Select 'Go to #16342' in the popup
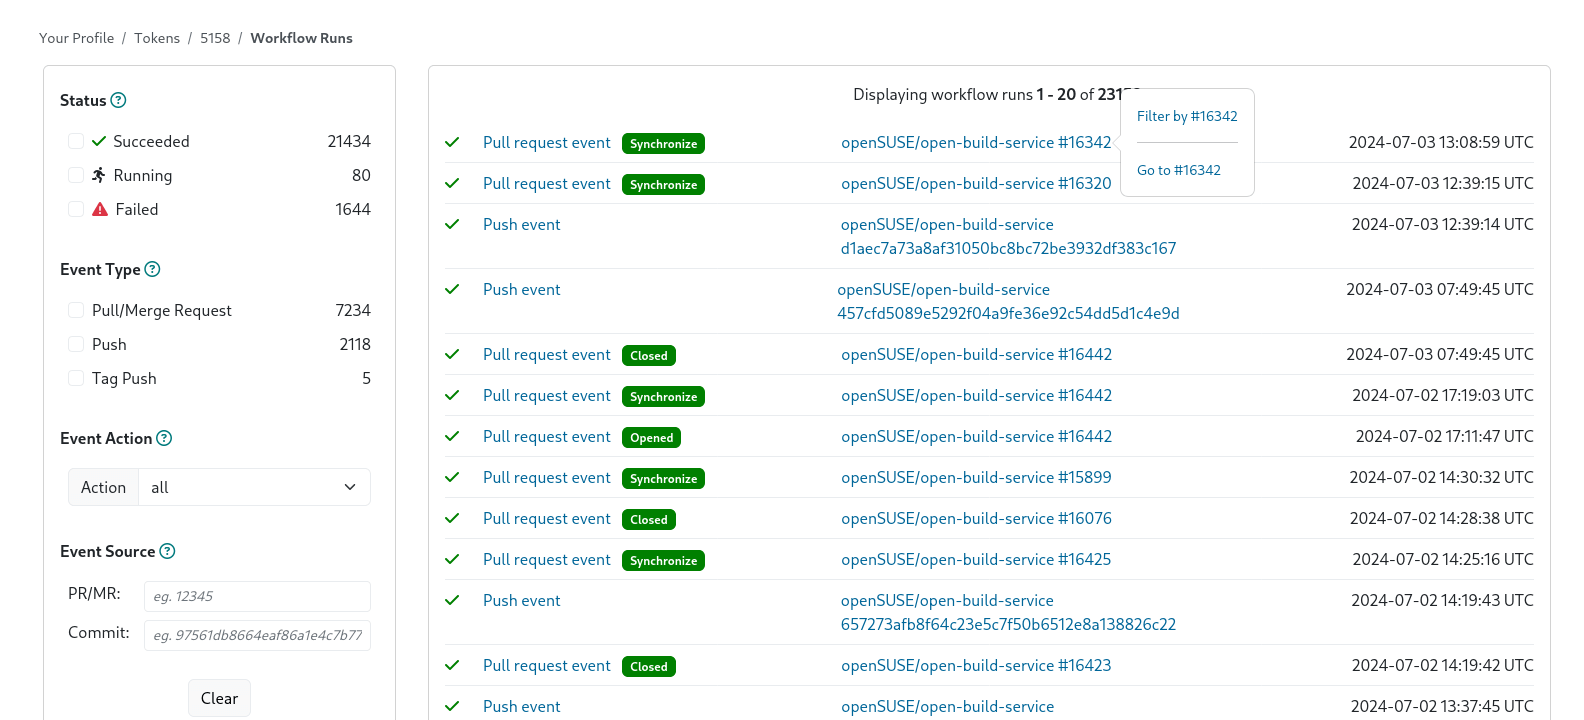Viewport: 1584px width, 720px height. [x=1178, y=170]
